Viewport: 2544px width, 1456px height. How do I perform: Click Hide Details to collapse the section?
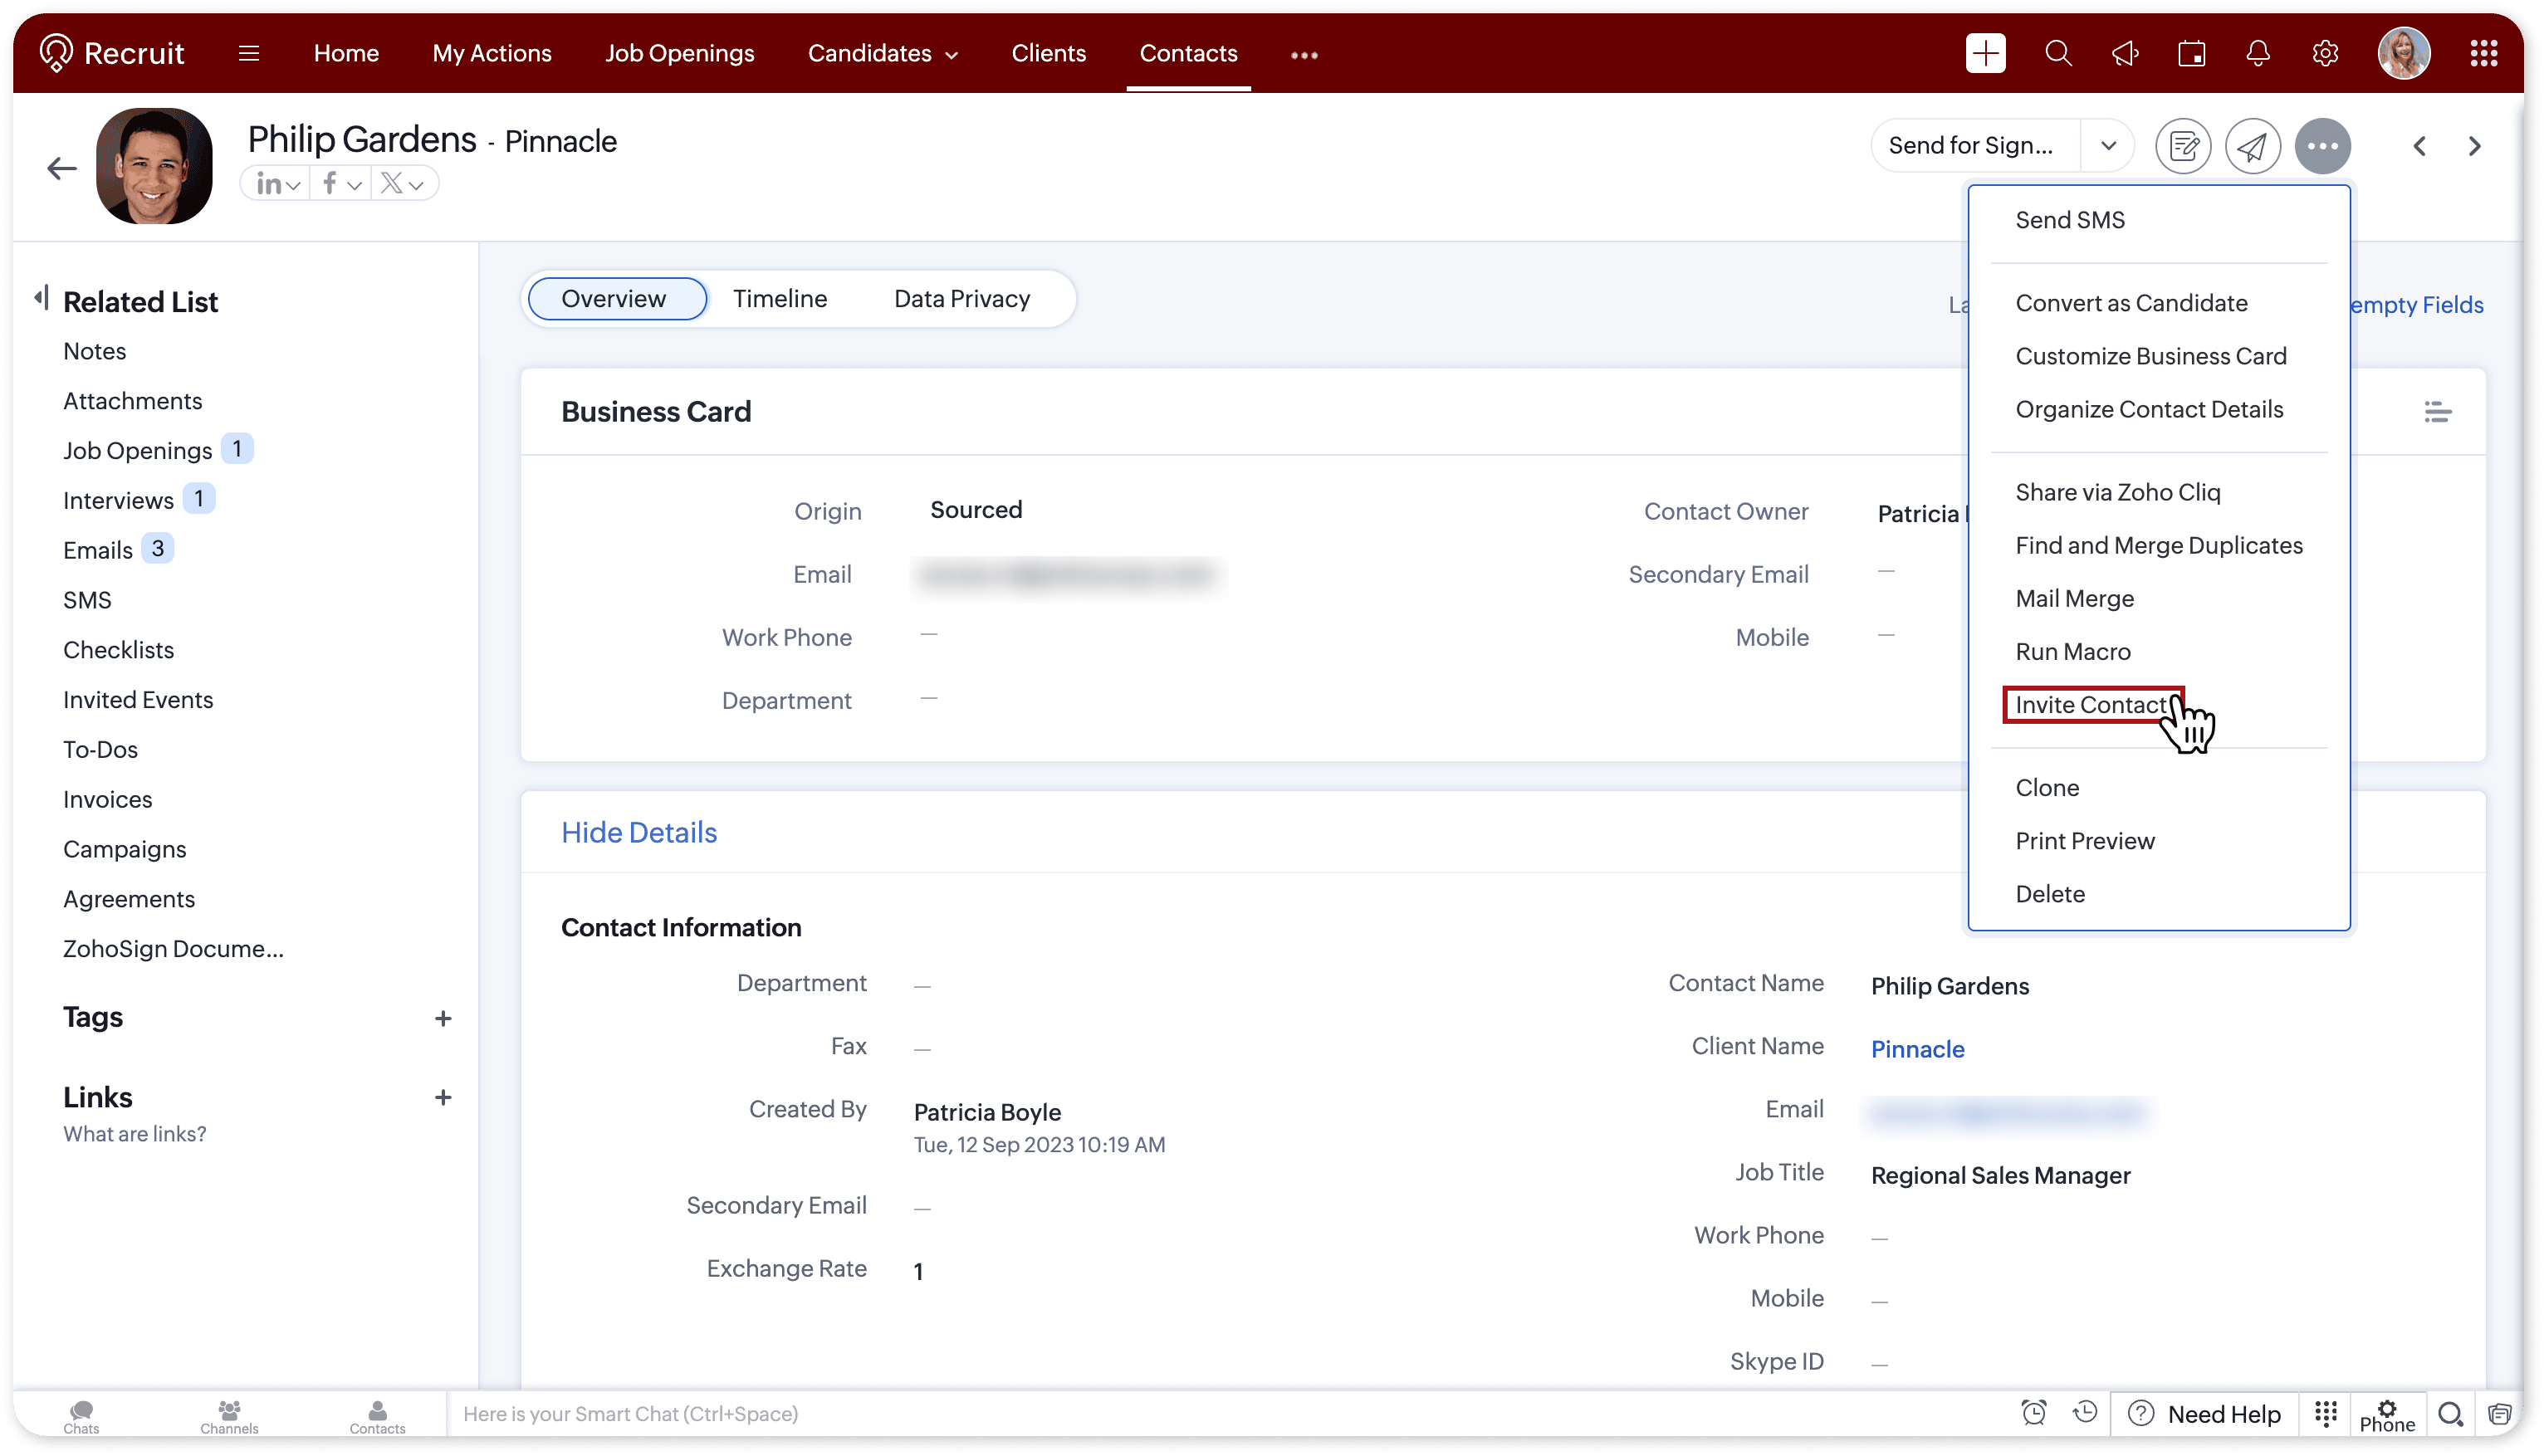(638, 832)
